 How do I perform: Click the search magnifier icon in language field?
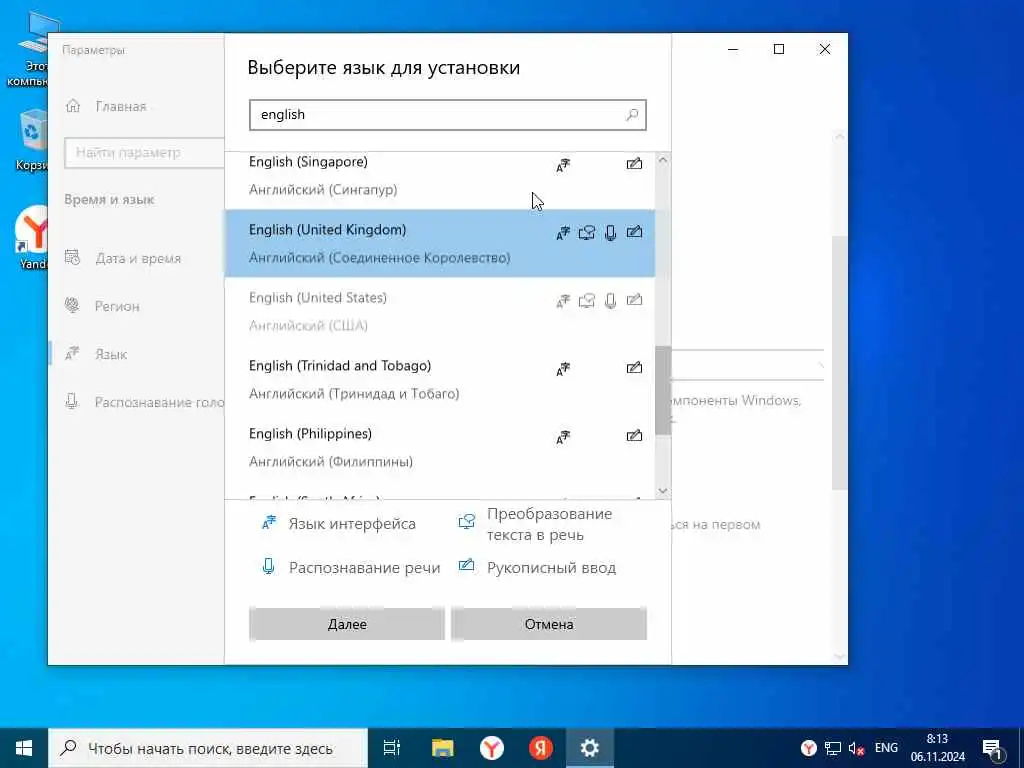pyautogui.click(x=632, y=115)
